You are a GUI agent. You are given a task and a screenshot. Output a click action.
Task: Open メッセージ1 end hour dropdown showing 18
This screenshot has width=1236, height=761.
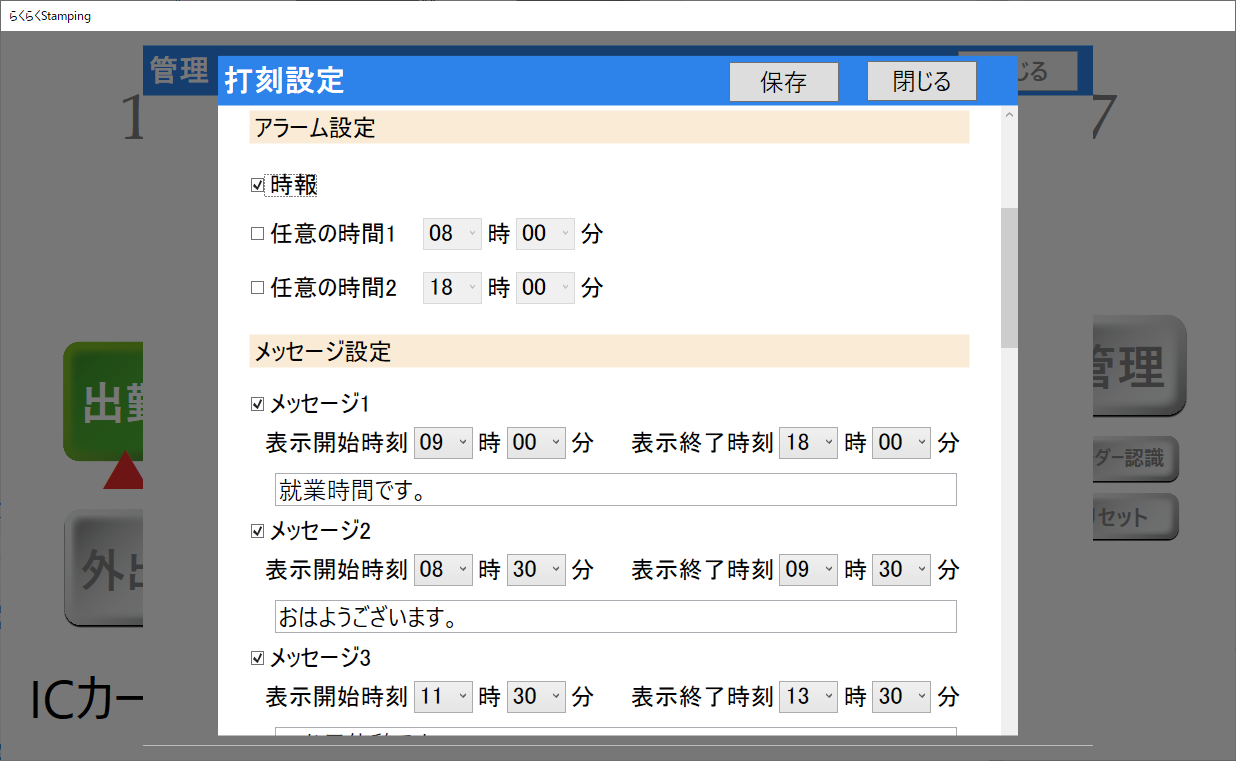point(808,442)
